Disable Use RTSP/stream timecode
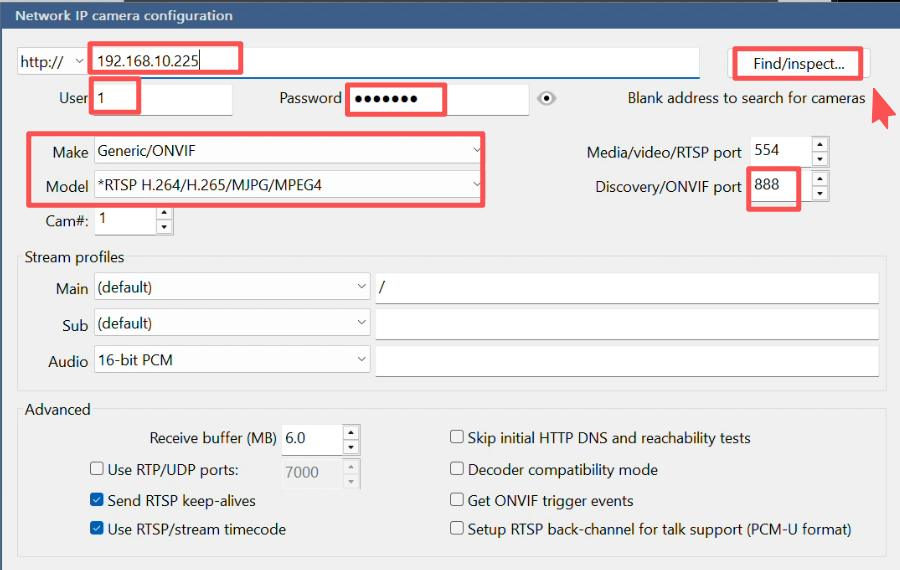900x570 pixels. pos(97,529)
